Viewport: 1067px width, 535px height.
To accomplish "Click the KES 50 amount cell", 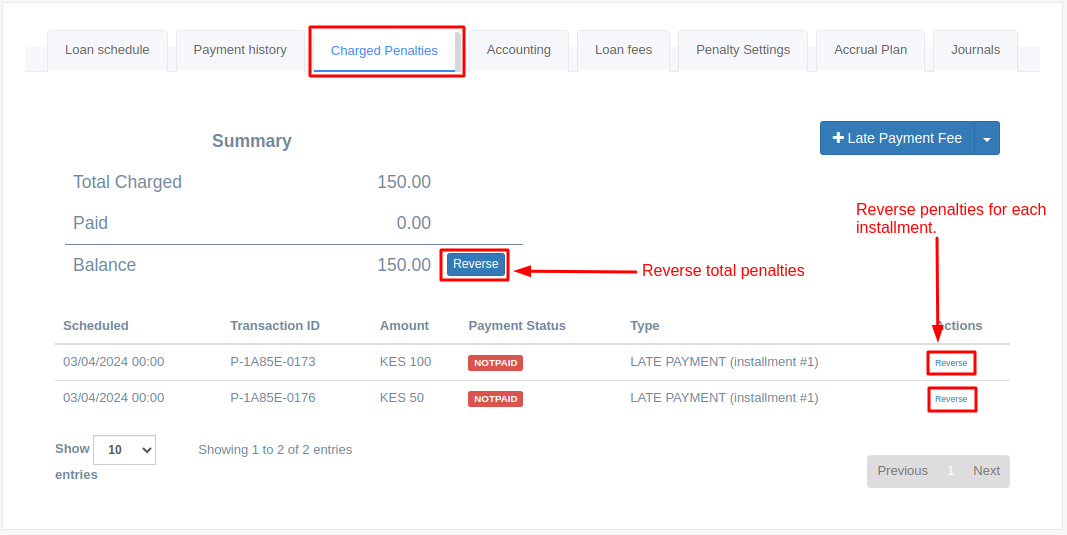I will (x=401, y=398).
